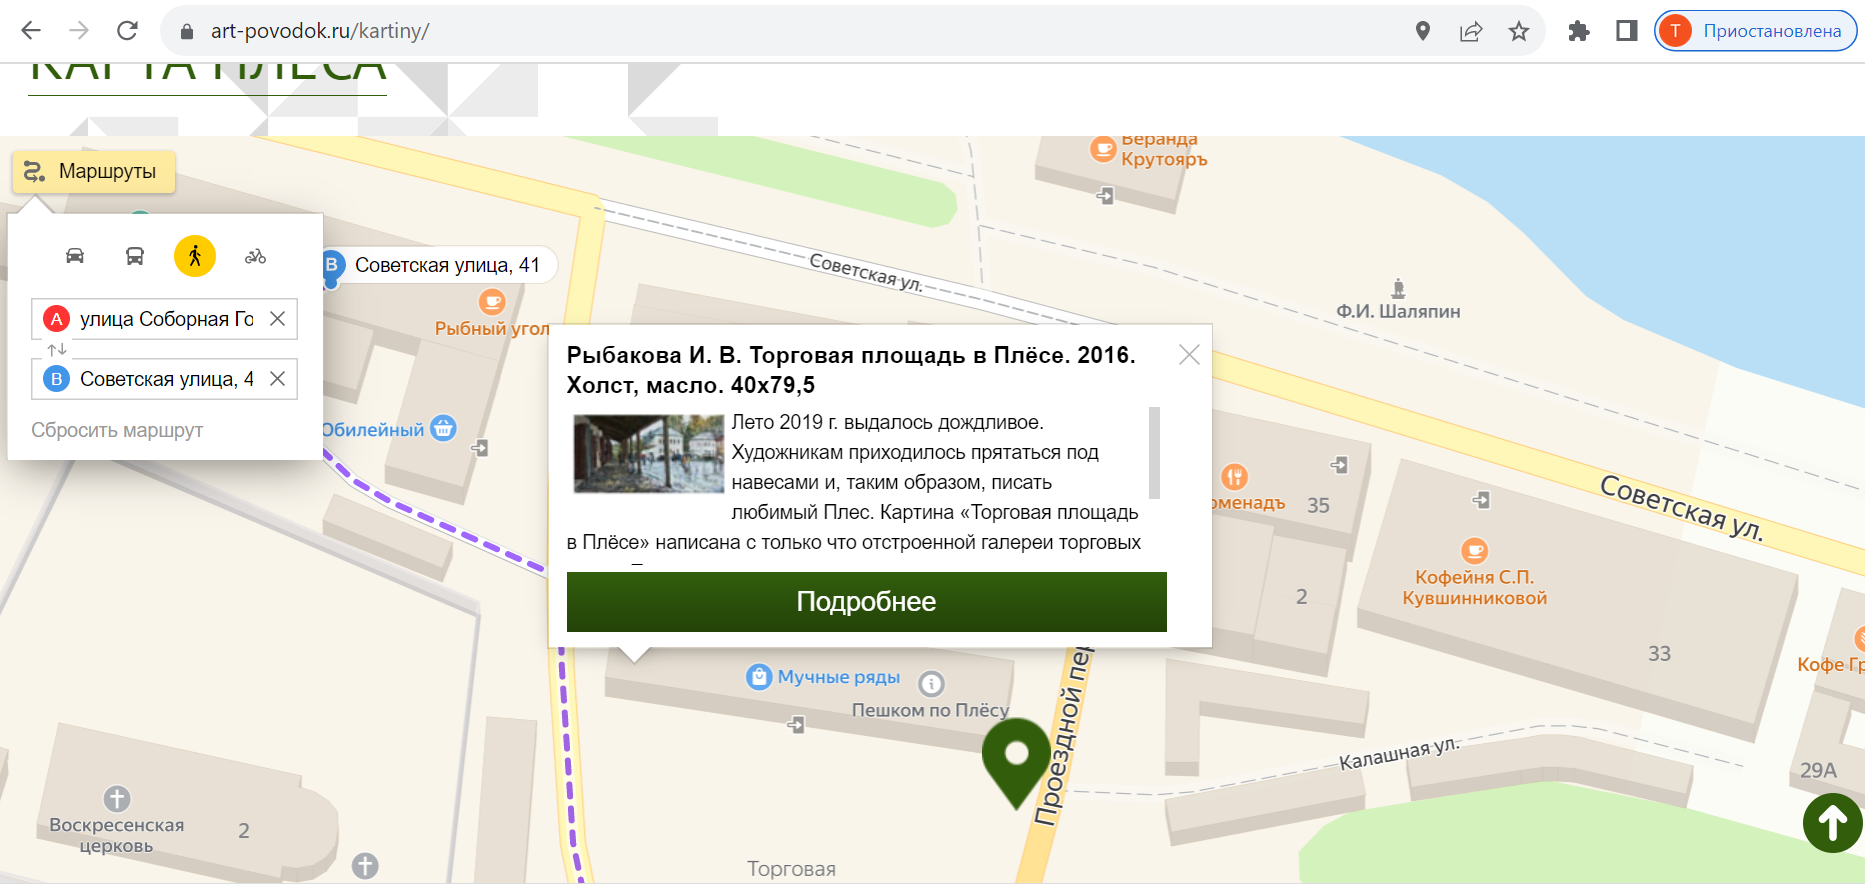Click the Советская улица, 41 destination label
Screen dimensions: 1865x887
coord(447,265)
